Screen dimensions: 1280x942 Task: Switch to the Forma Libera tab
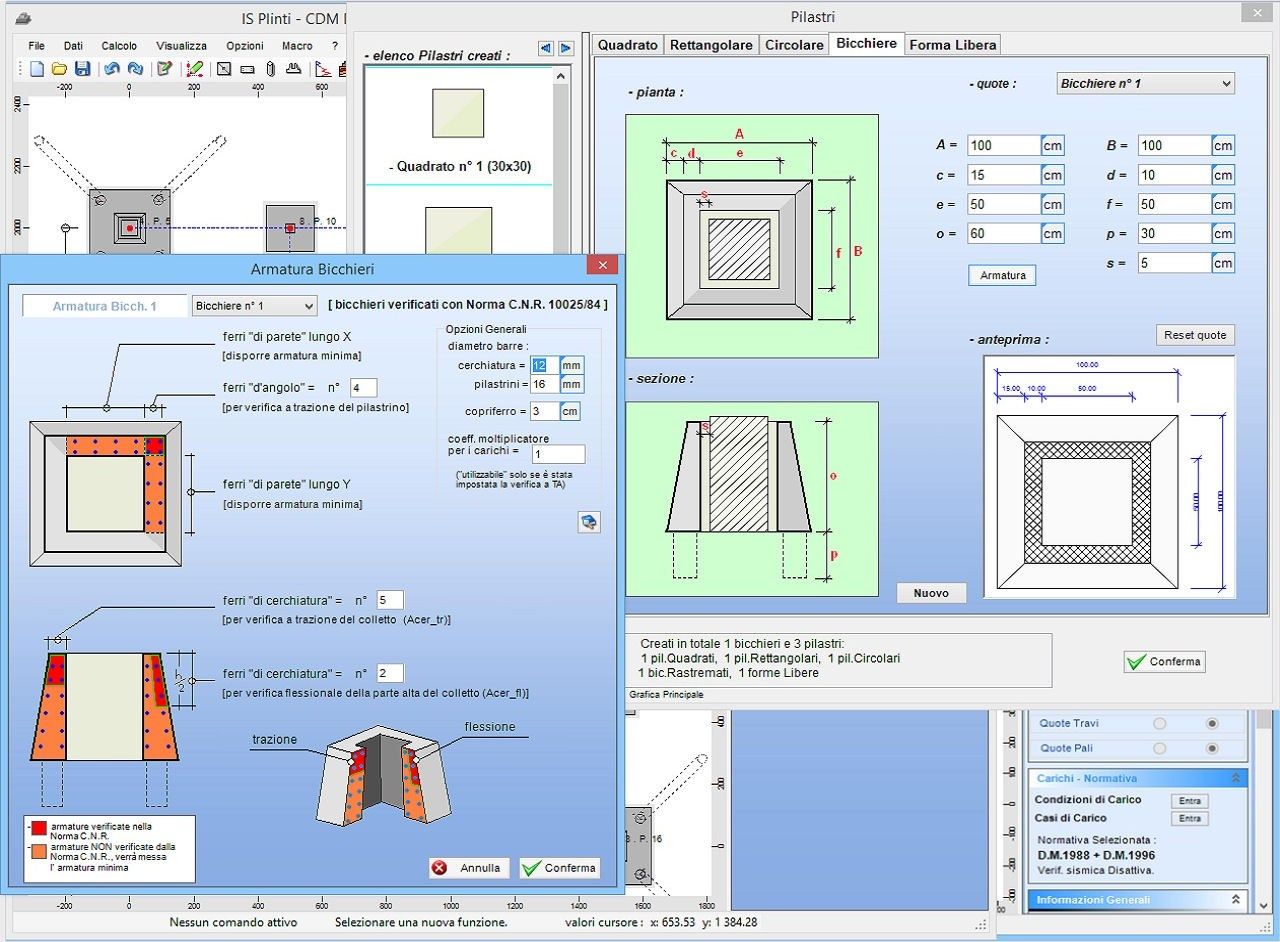pos(952,45)
